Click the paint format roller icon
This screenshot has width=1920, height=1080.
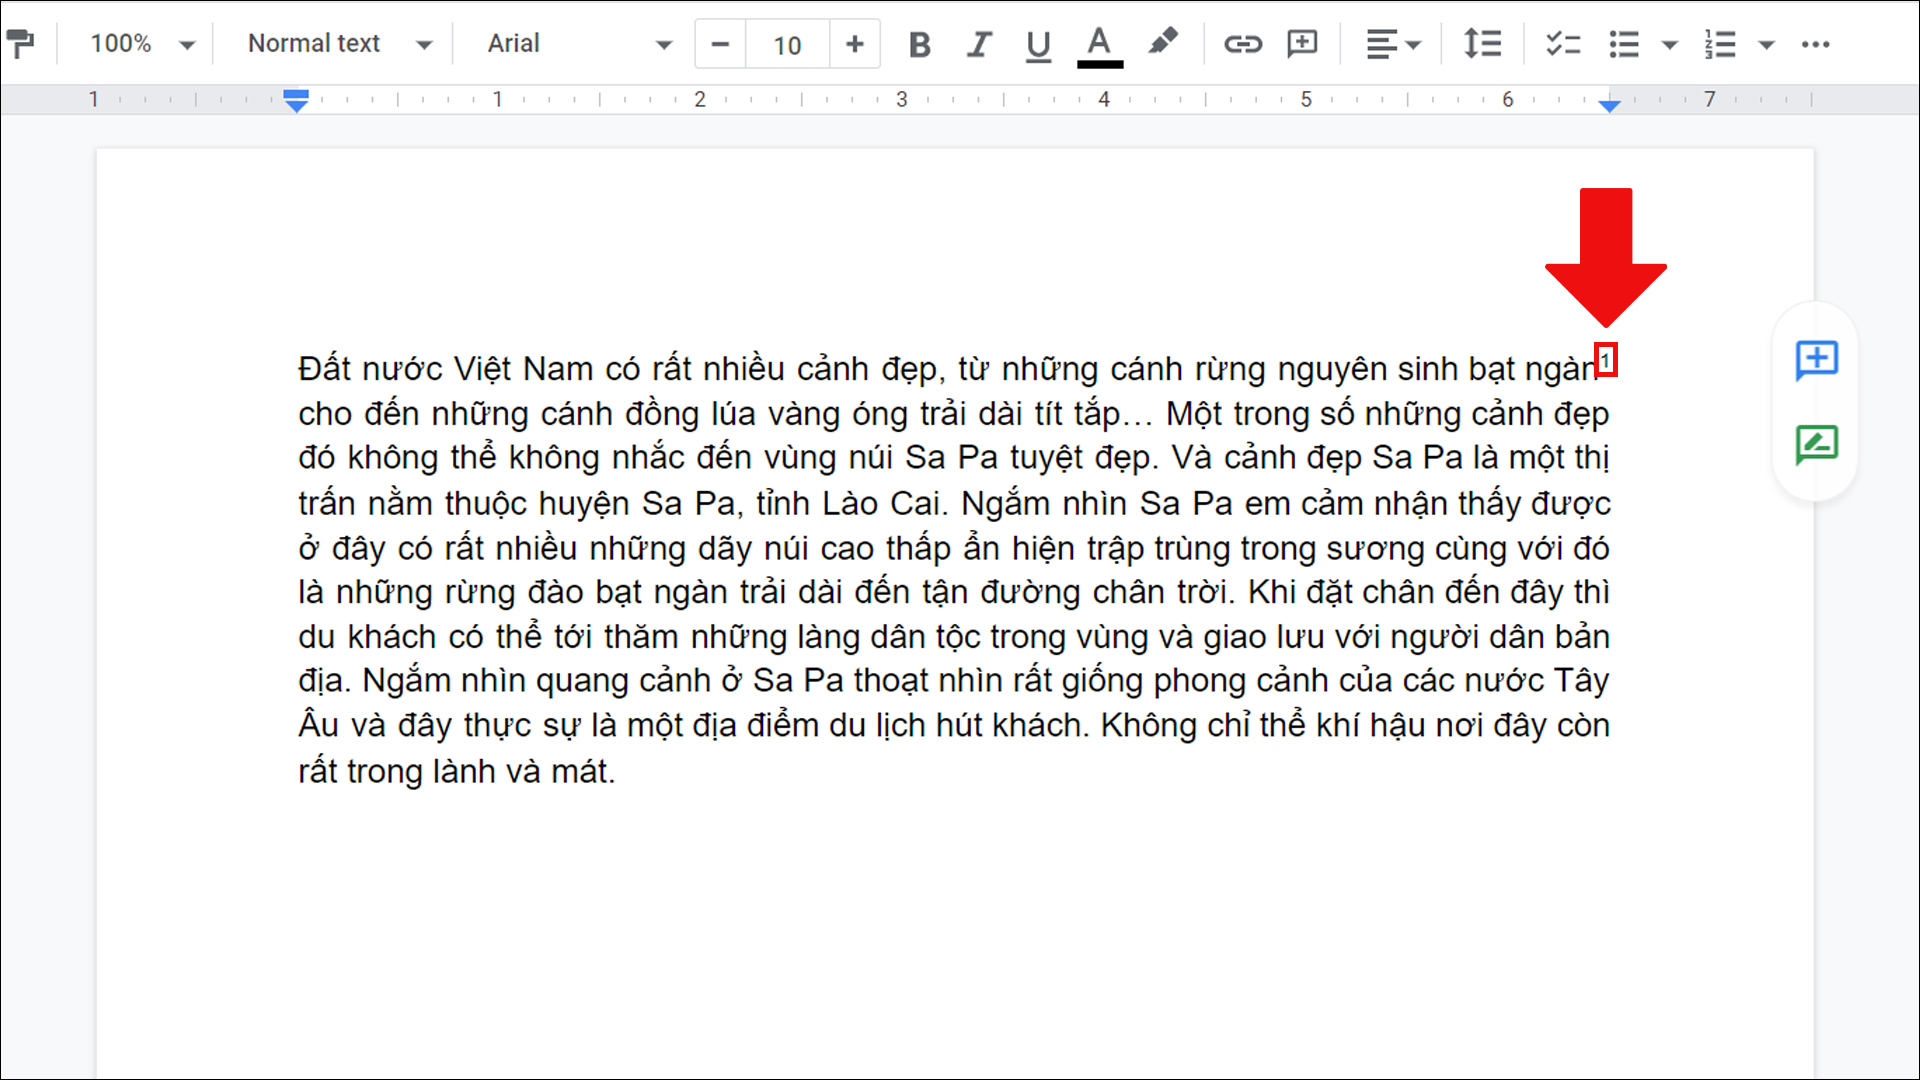click(20, 43)
